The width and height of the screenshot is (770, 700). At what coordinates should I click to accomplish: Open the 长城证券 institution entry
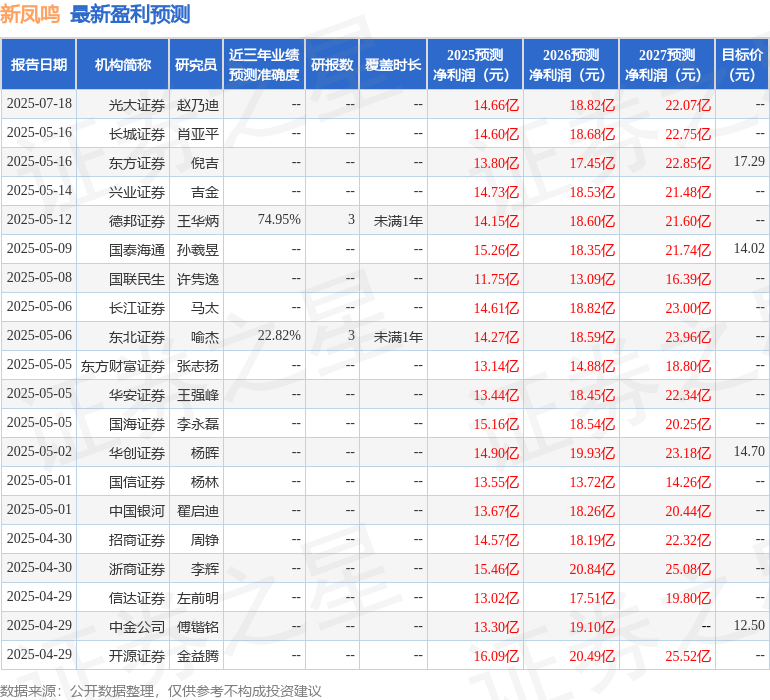tap(137, 134)
